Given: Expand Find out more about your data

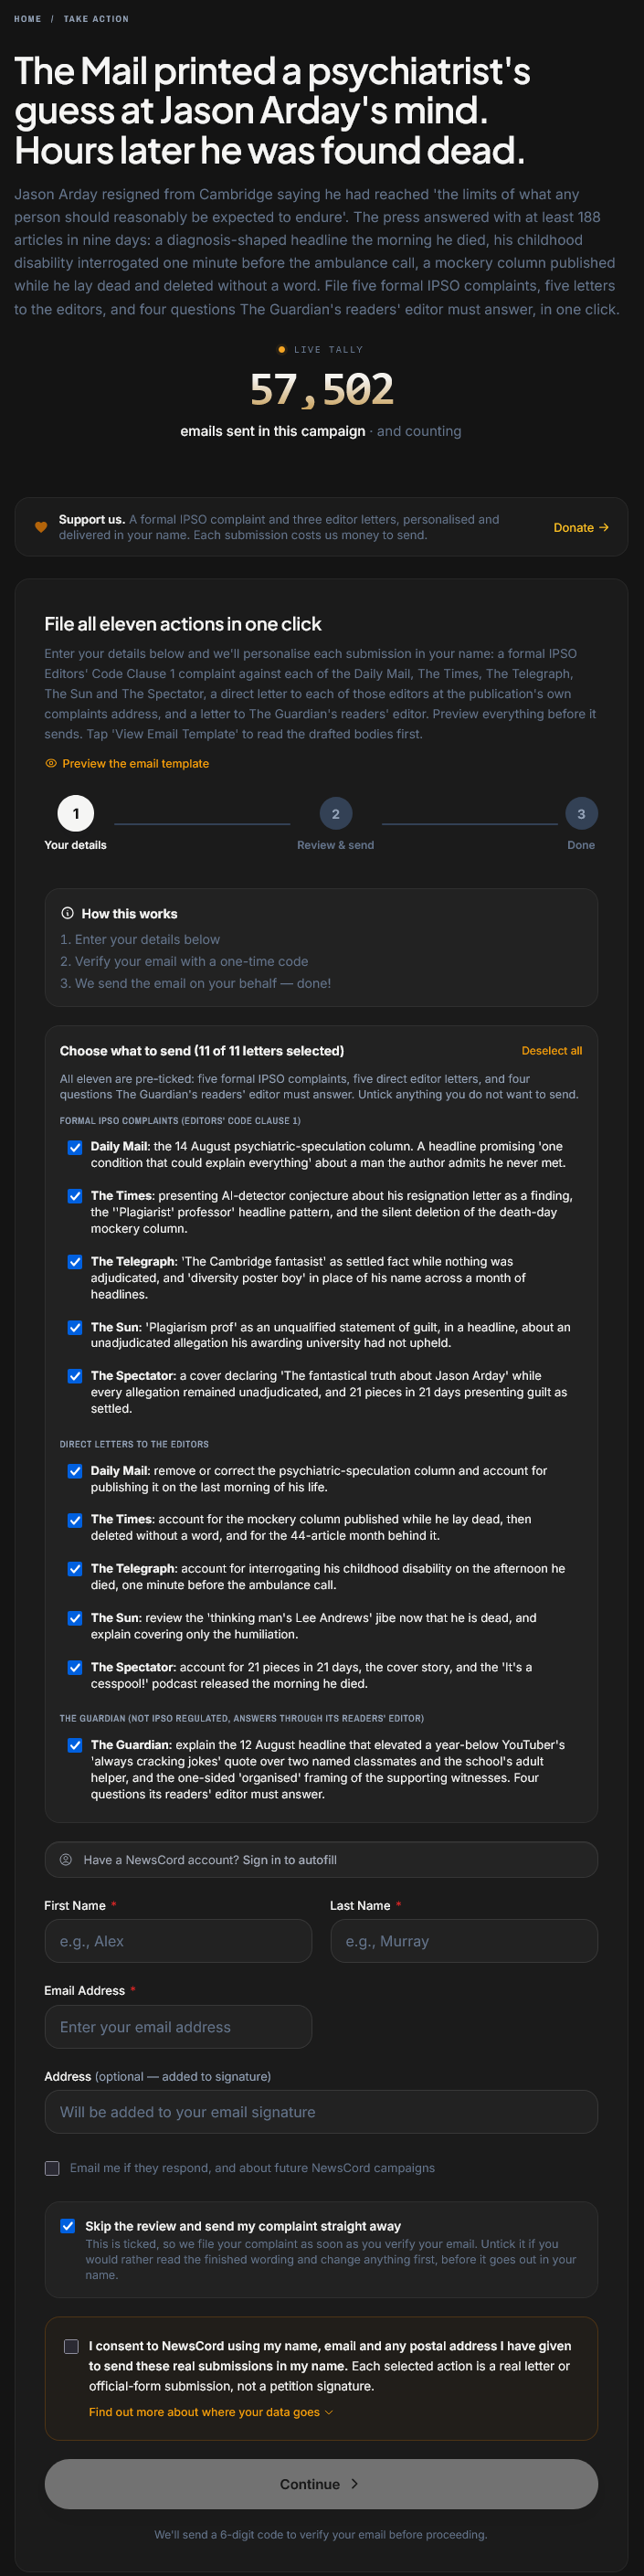Looking at the screenshot, I should pos(211,2412).
